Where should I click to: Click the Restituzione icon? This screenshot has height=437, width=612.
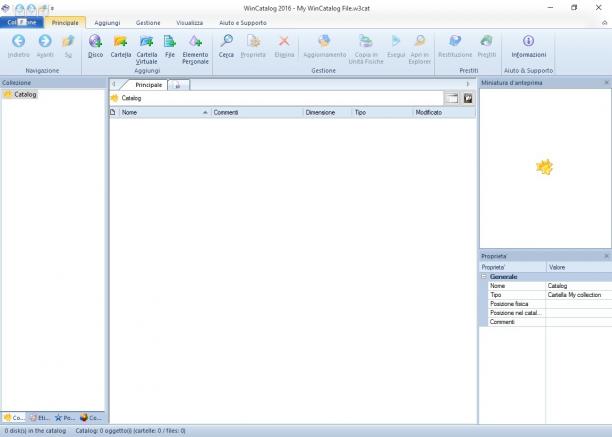click(455, 41)
